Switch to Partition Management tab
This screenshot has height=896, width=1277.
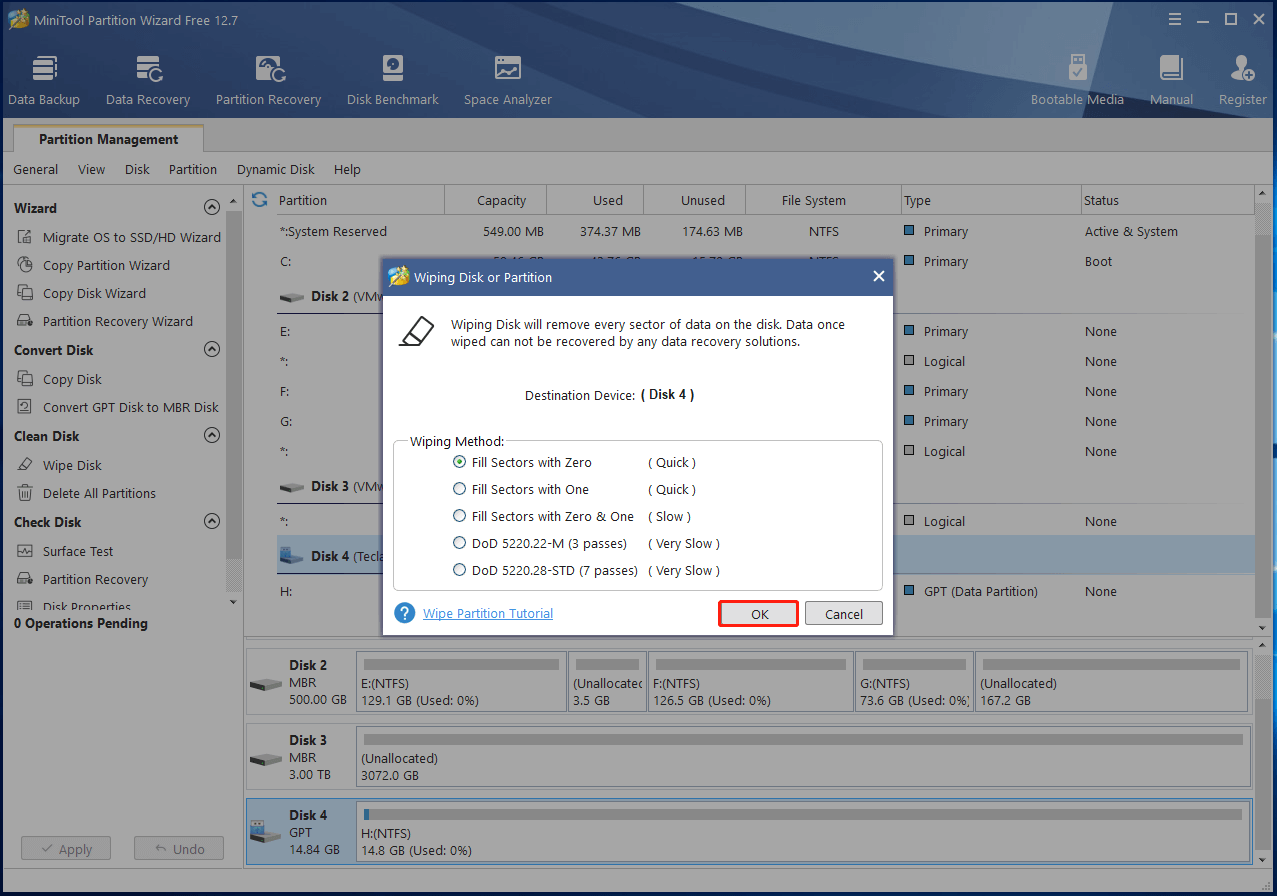point(109,139)
